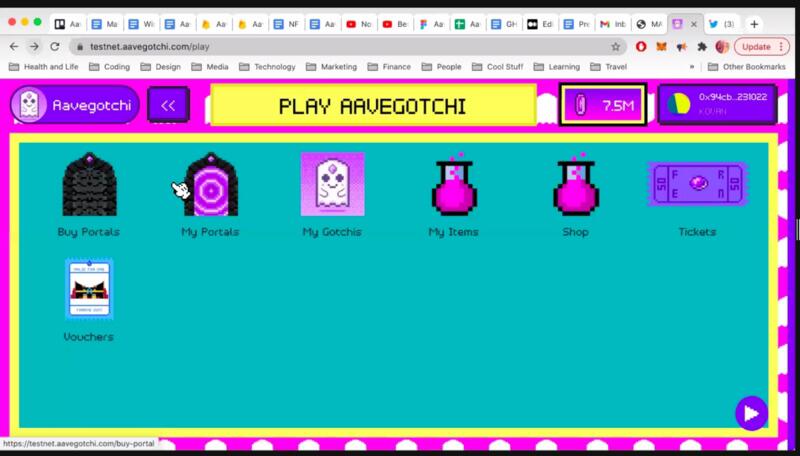Open the Marketing bookmarks folder
This screenshot has width=800, height=456.
[x=332, y=67]
